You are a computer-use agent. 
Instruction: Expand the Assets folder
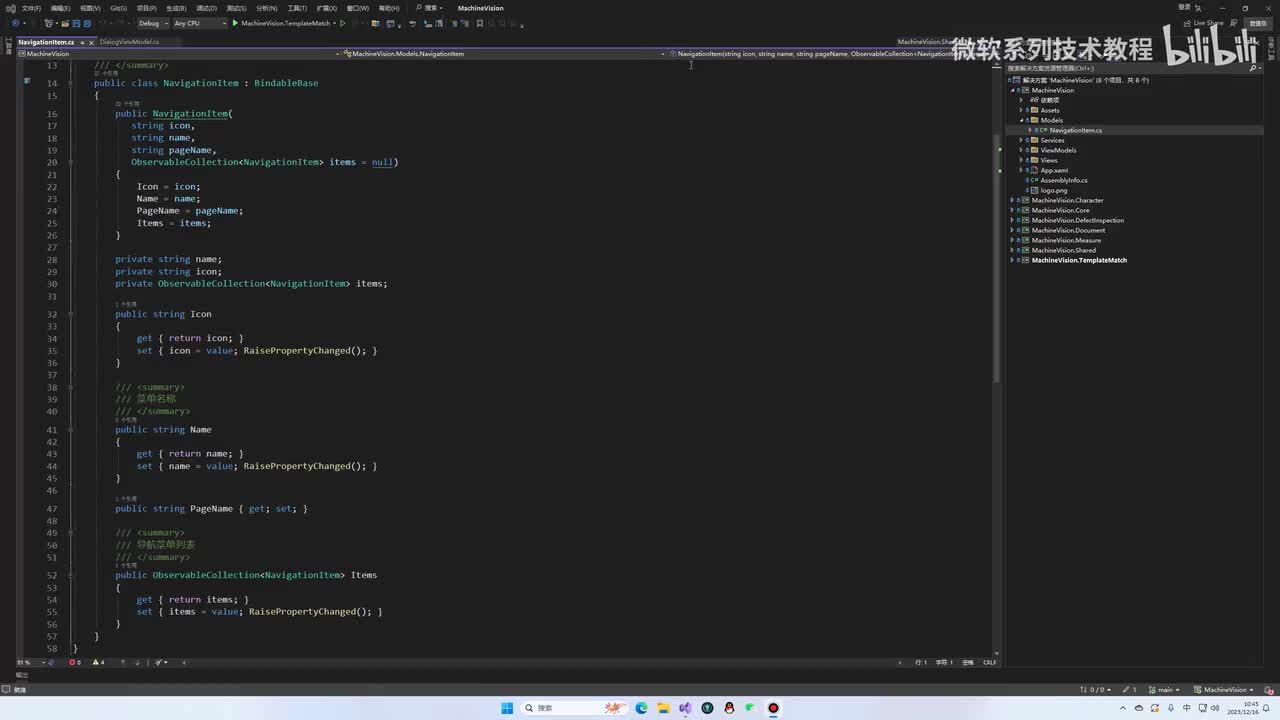click(x=1021, y=110)
